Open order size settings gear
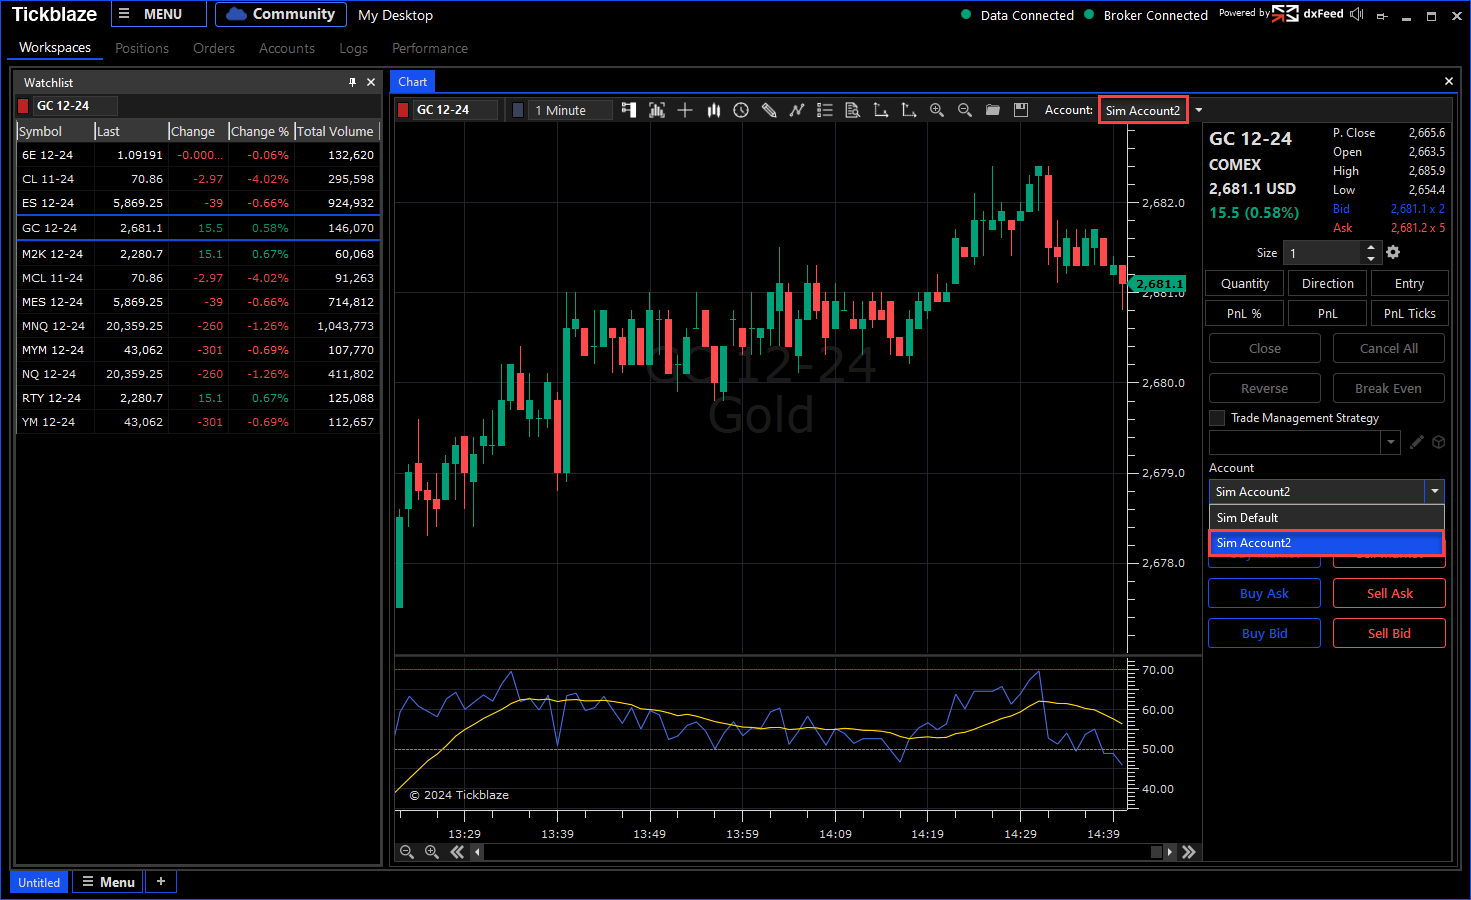Viewport: 1471px width, 900px height. (x=1393, y=253)
